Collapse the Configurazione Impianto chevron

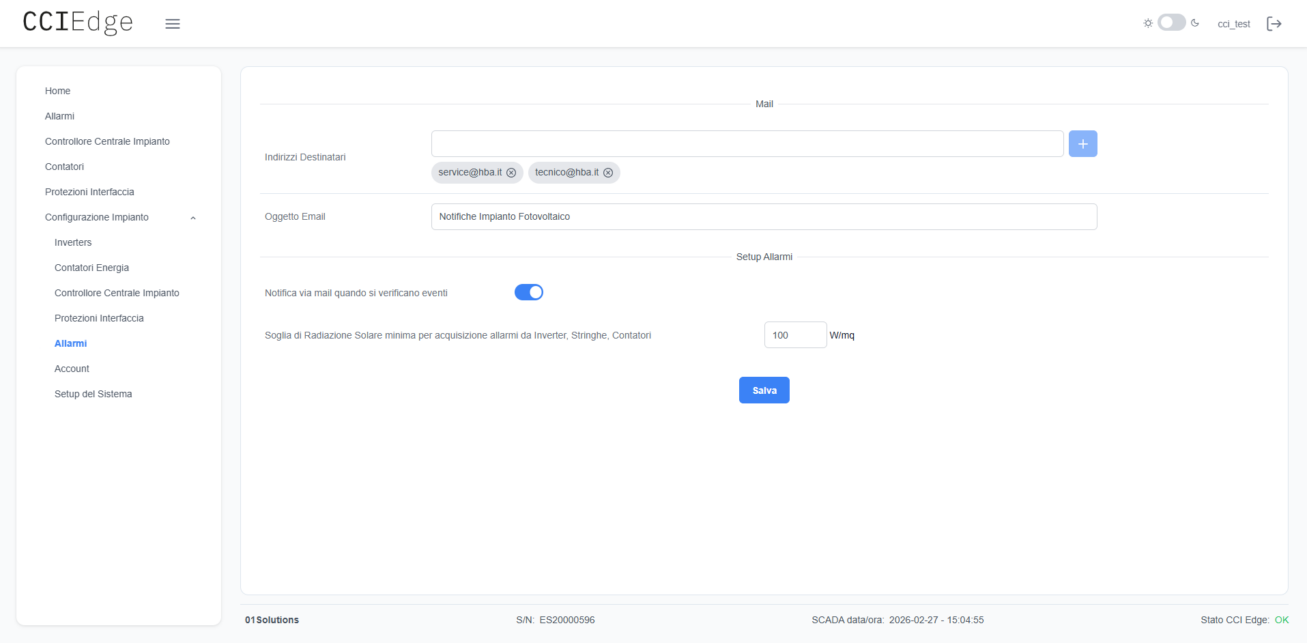point(193,217)
